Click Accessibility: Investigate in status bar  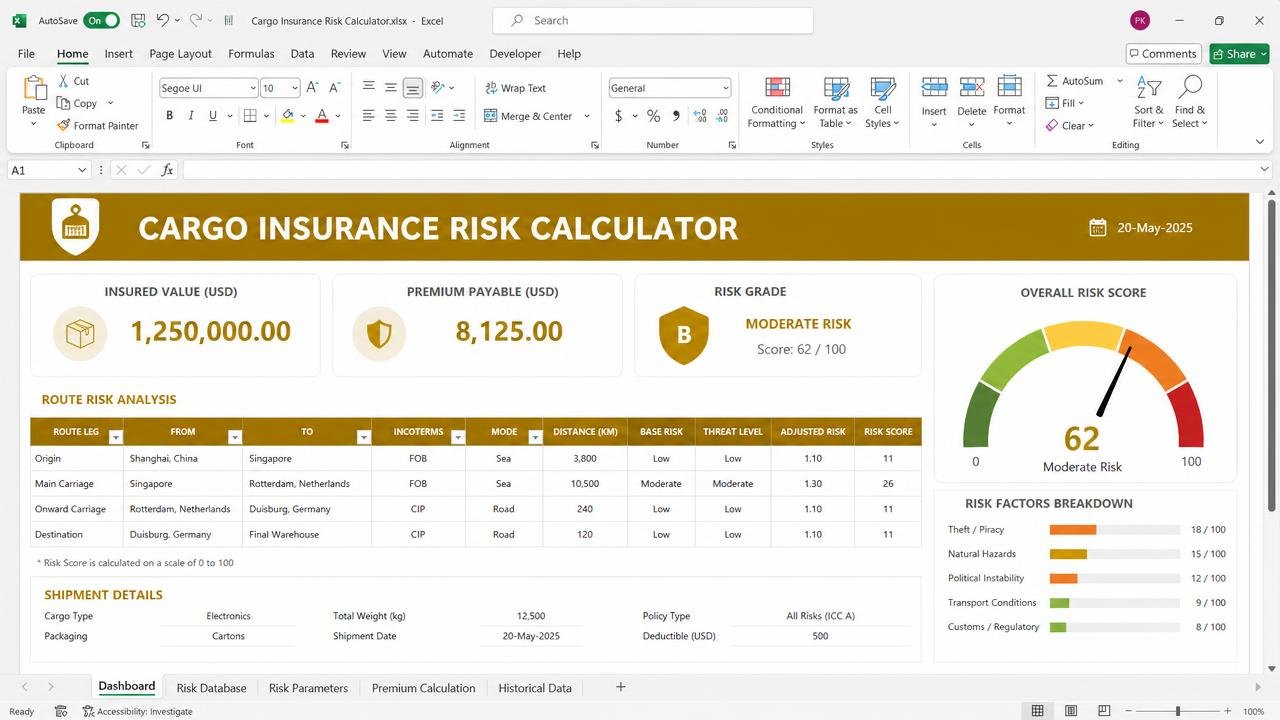click(138, 711)
